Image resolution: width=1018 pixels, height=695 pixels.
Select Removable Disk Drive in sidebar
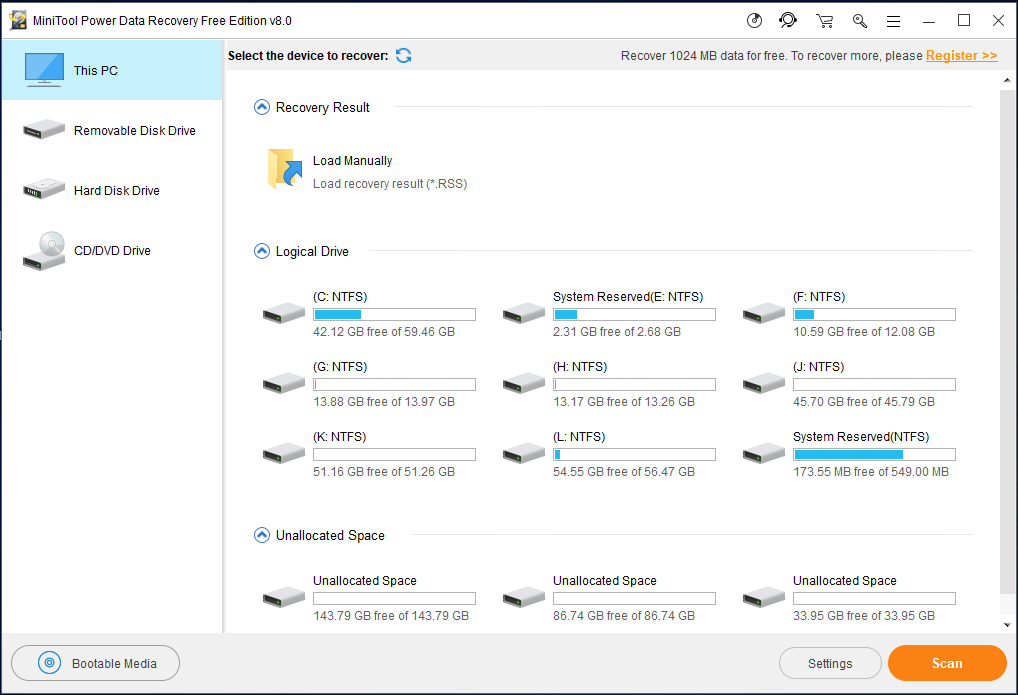[112, 131]
